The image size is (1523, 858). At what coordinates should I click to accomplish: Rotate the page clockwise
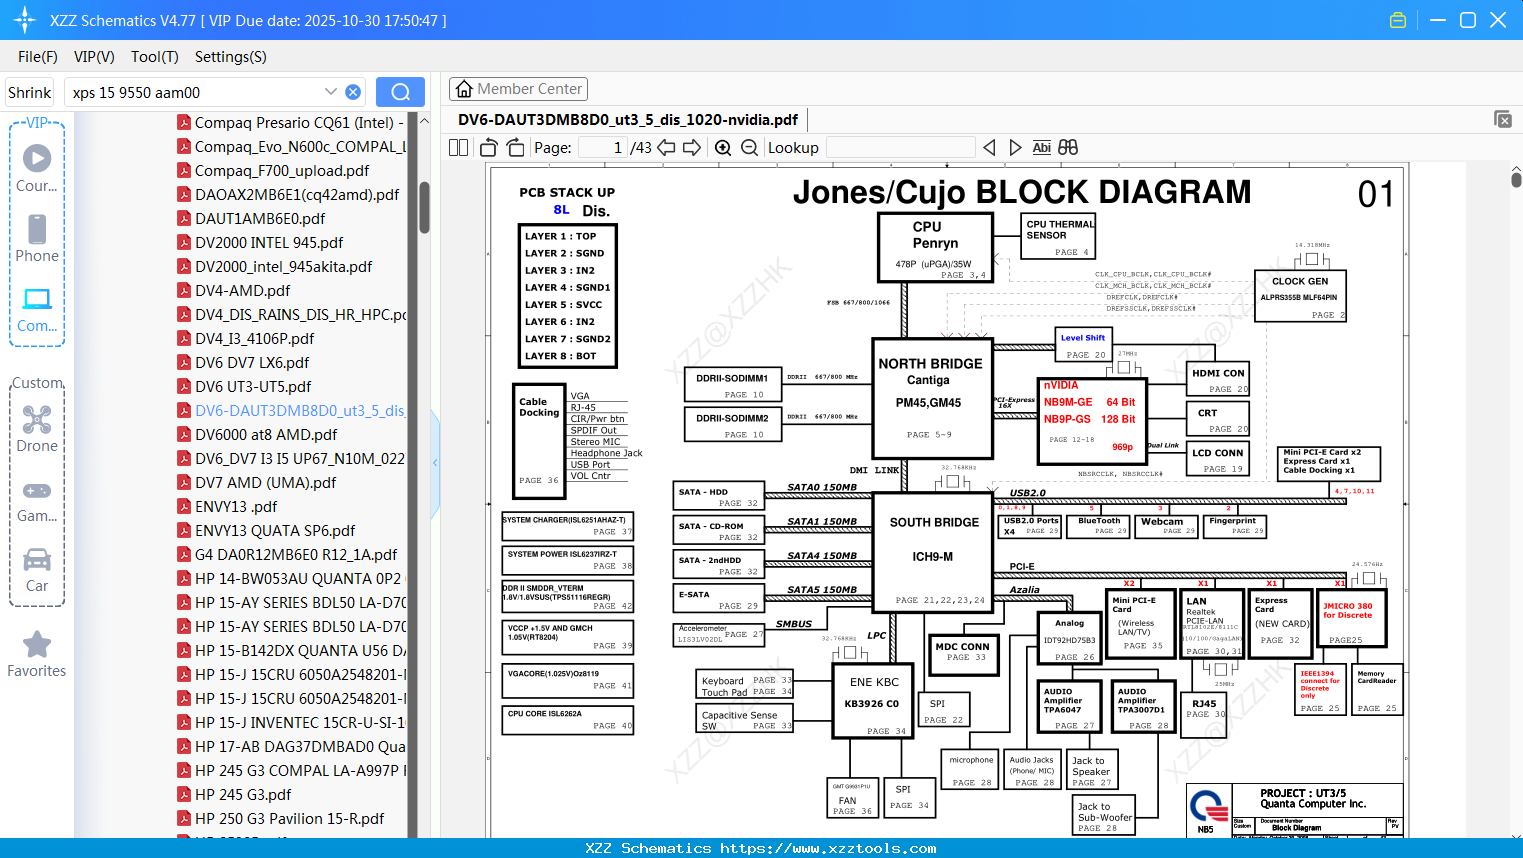515,148
